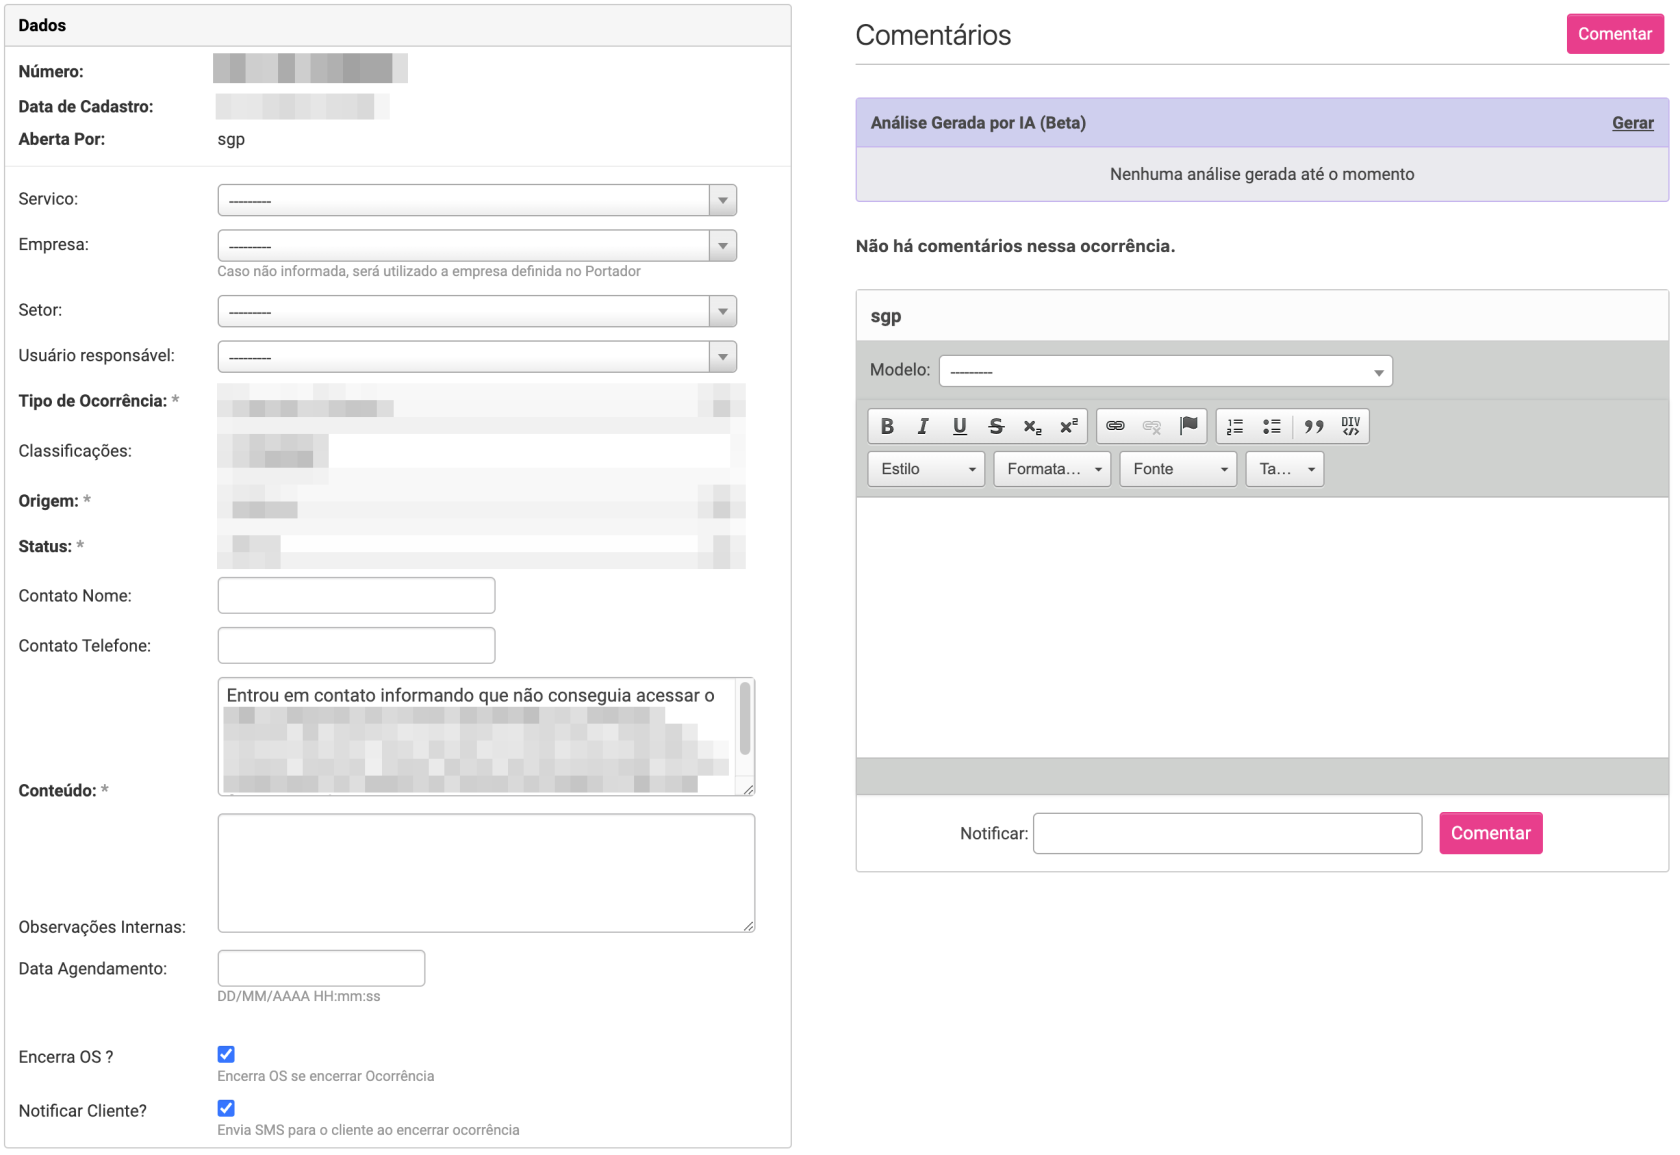
Task: Open the Servico dropdown
Action: tap(477, 200)
